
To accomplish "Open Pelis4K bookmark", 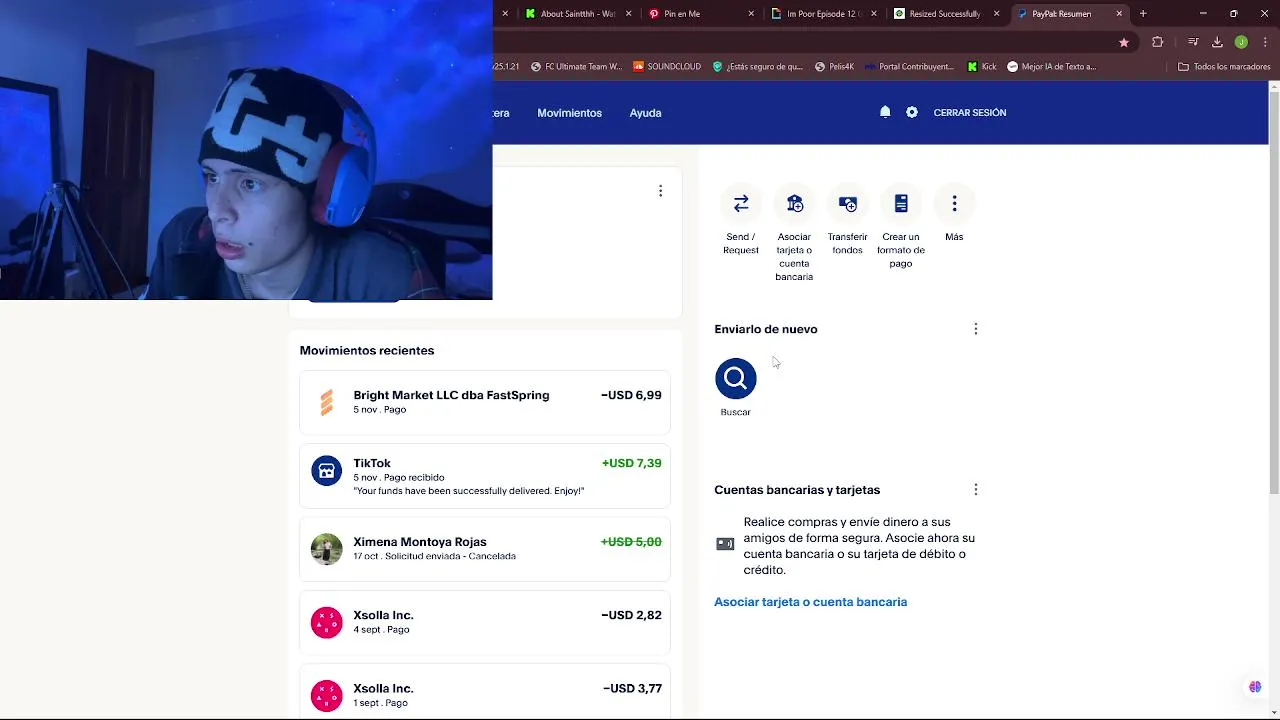I will (834, 67).
